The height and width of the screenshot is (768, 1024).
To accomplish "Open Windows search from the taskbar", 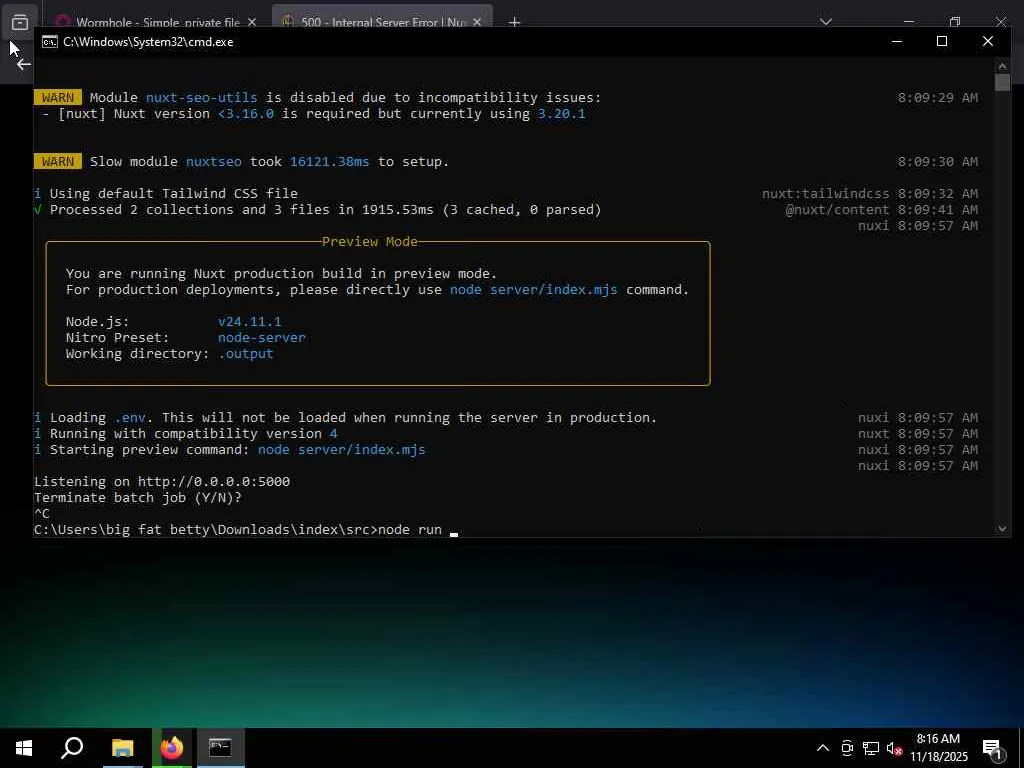I will click(72, 748).
